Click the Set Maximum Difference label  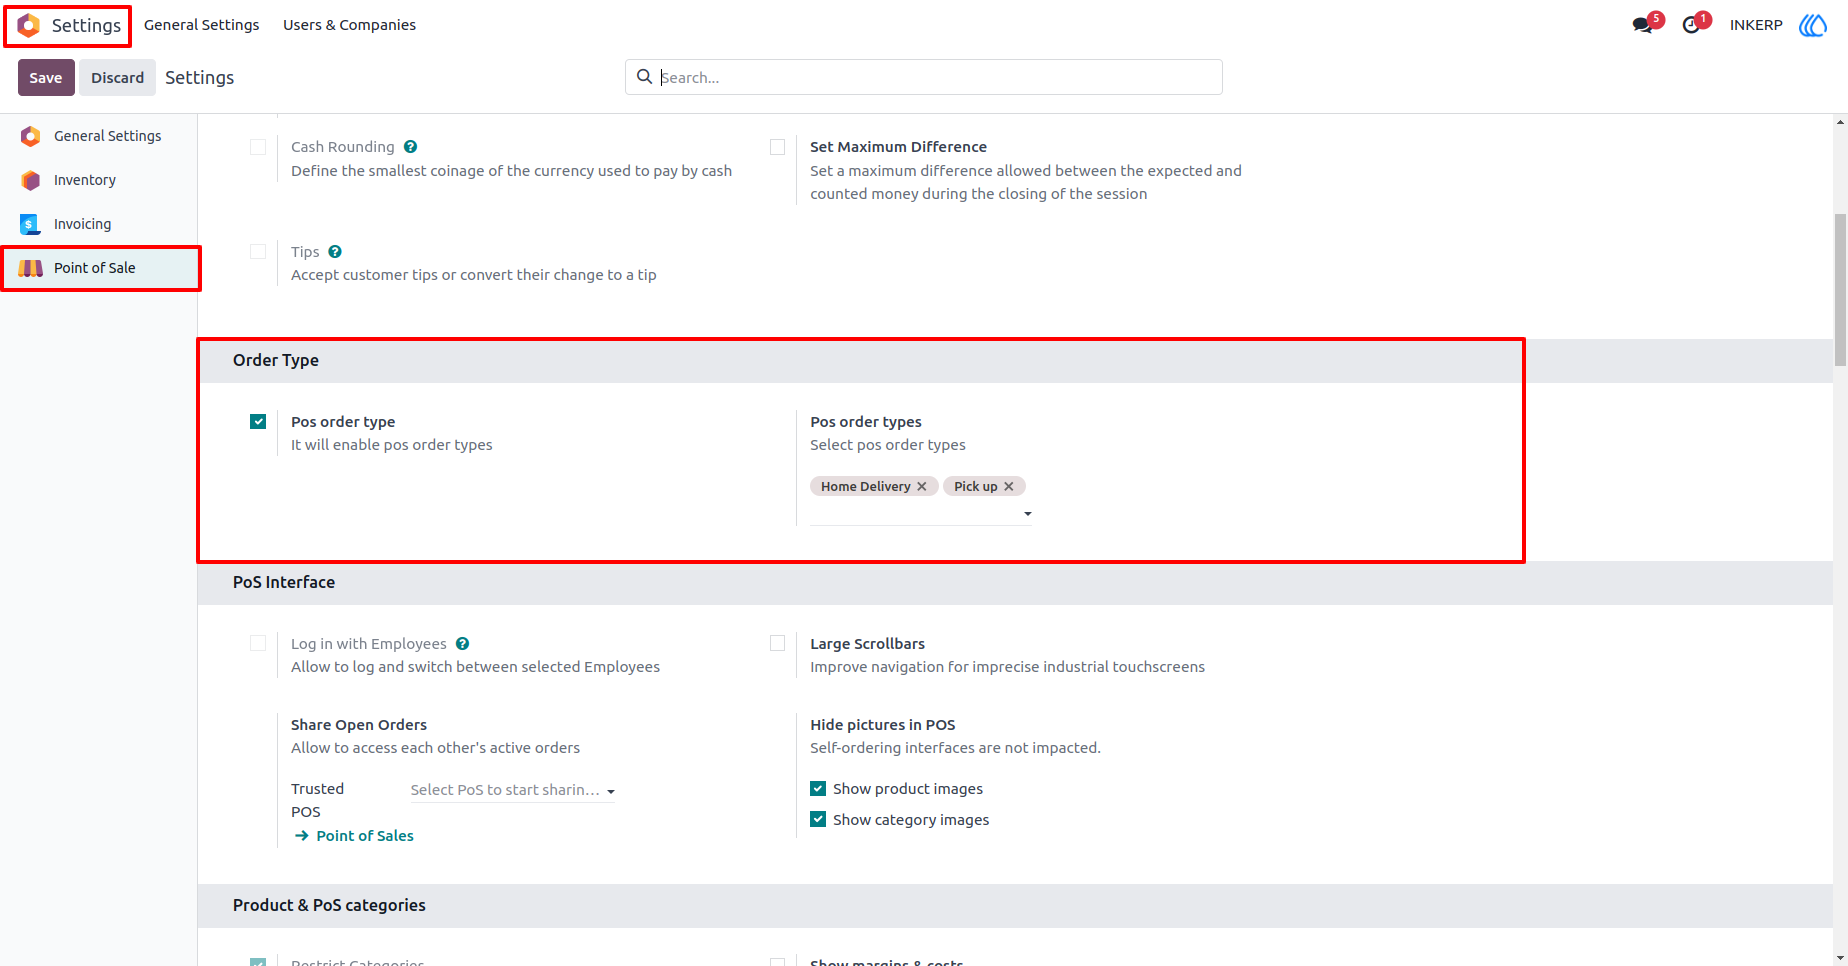898,147
